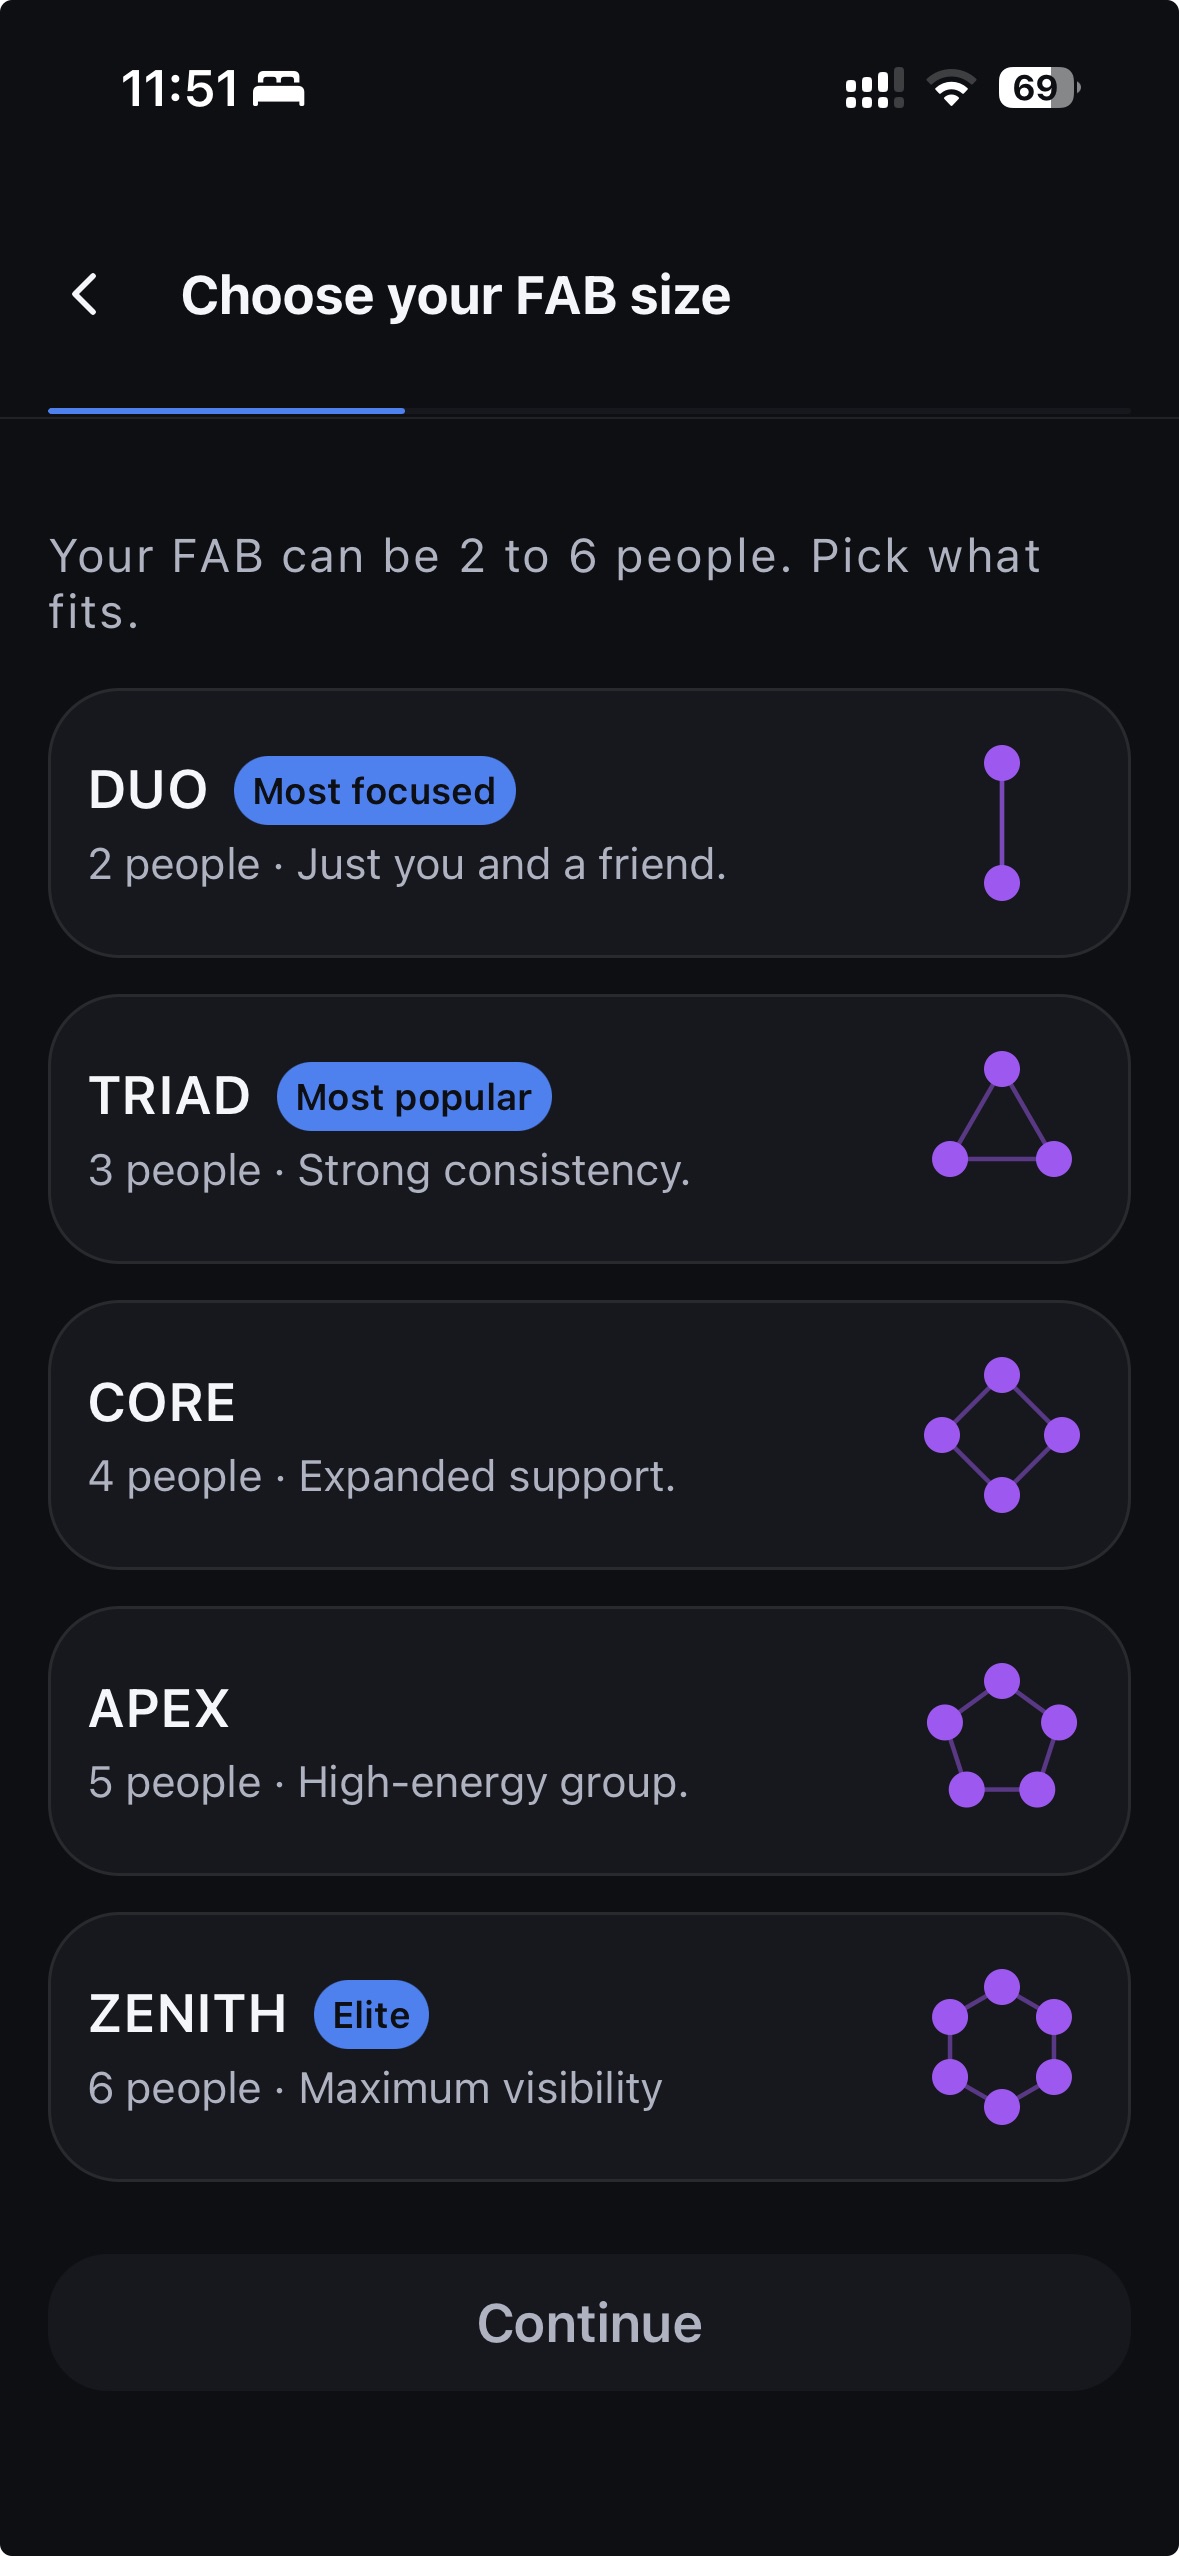Tap the Wi-Fi status icon
This screenshot has width=1179, height=2556.
(x=951, y=88)
